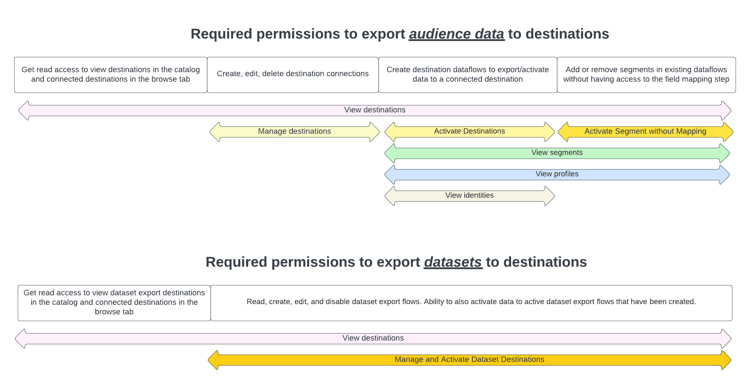
Task: Click the blue 'View profiles' arrow
Action: 557,175
